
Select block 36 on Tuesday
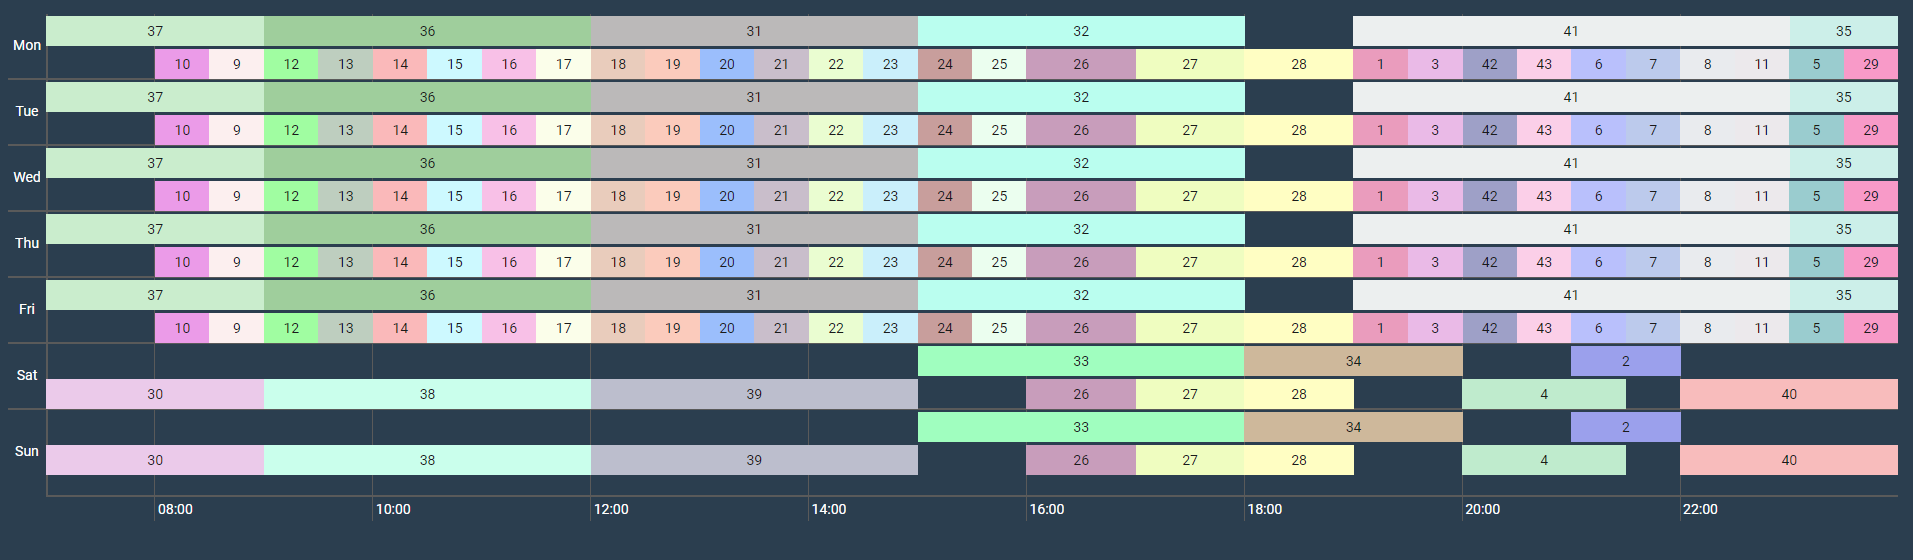427,97
